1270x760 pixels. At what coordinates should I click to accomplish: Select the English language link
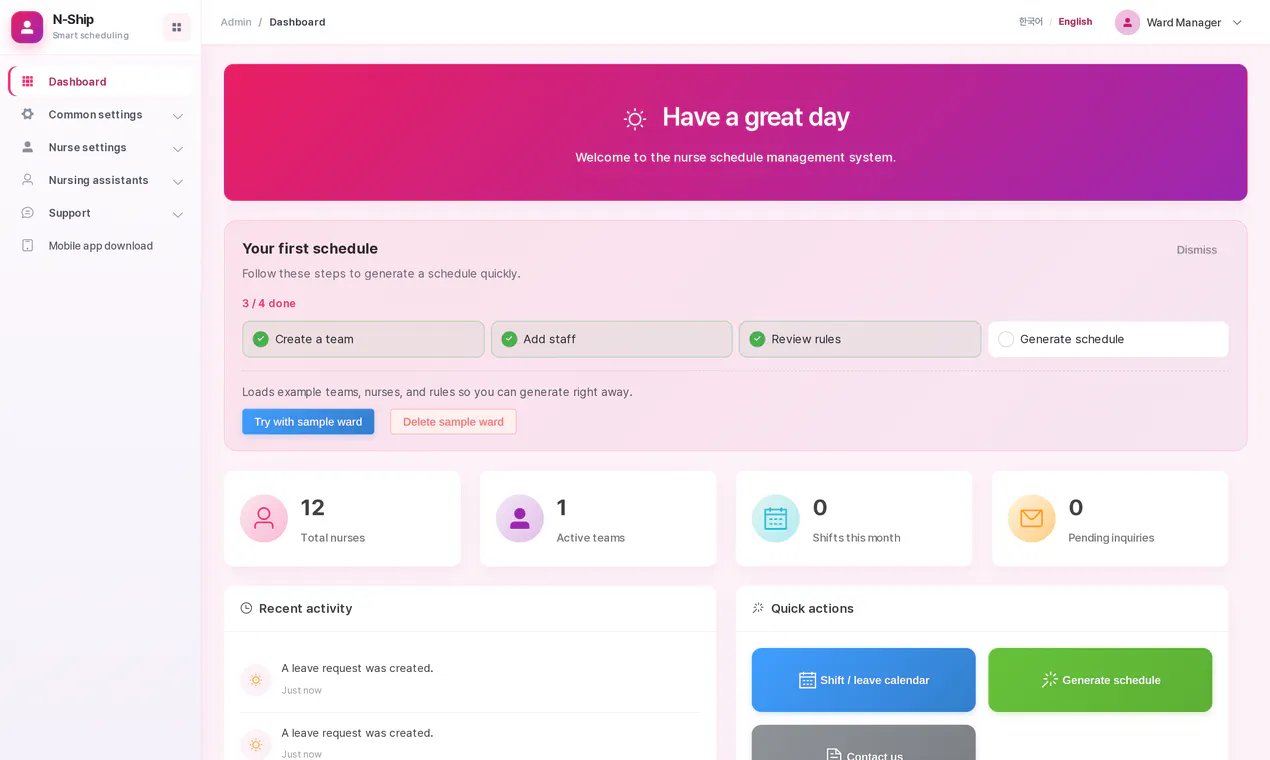point(1075,22)
